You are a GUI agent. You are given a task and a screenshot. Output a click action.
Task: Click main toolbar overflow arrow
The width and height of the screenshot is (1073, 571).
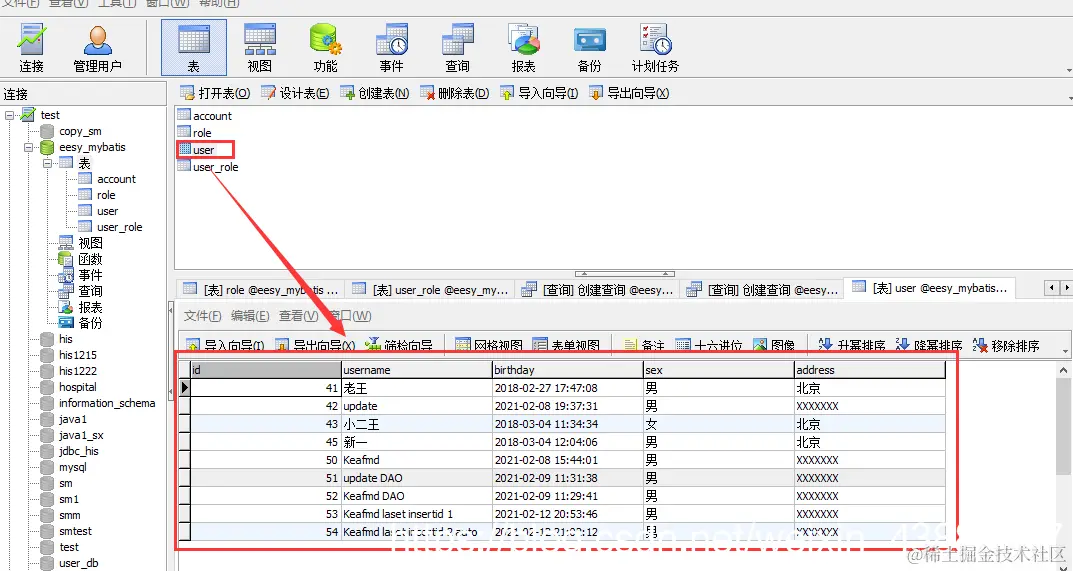1069,71
